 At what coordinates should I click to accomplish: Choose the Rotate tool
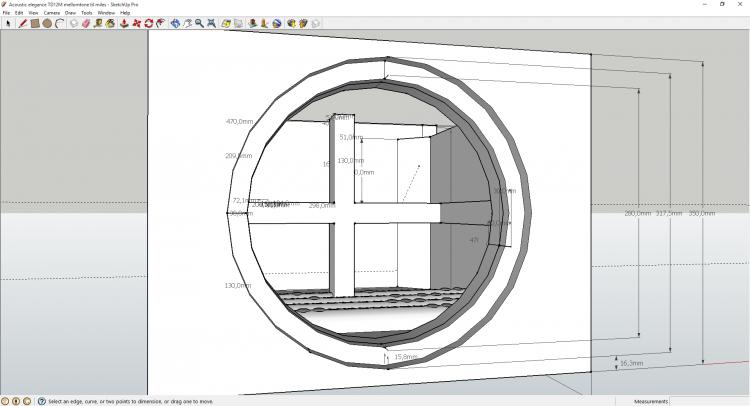click(x=149, y=22)
